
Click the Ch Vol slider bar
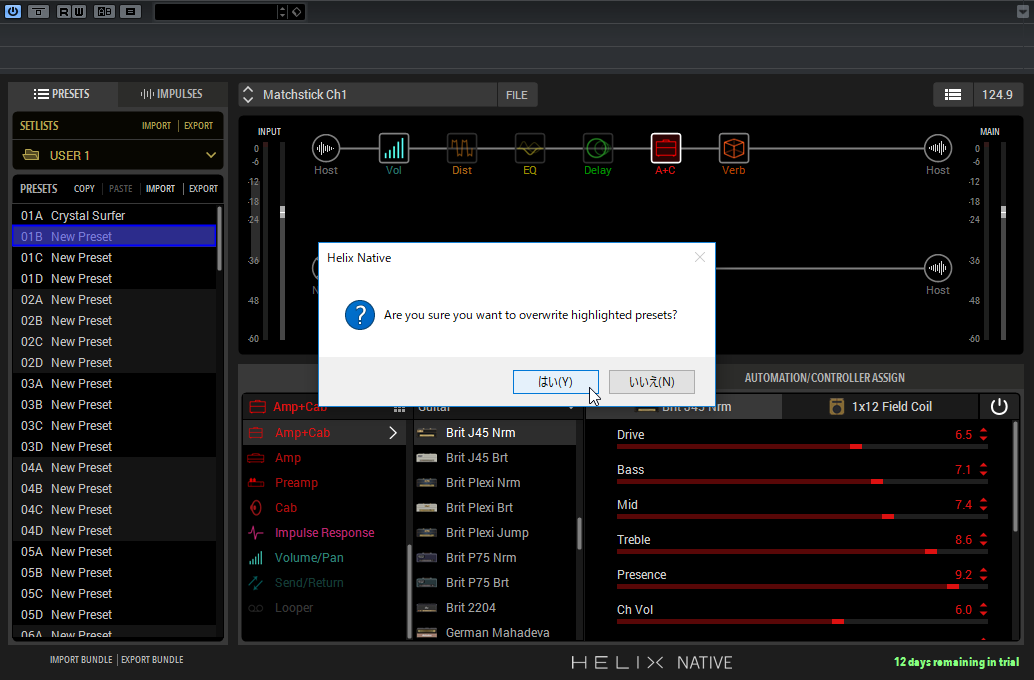click(x=802, y=622)
